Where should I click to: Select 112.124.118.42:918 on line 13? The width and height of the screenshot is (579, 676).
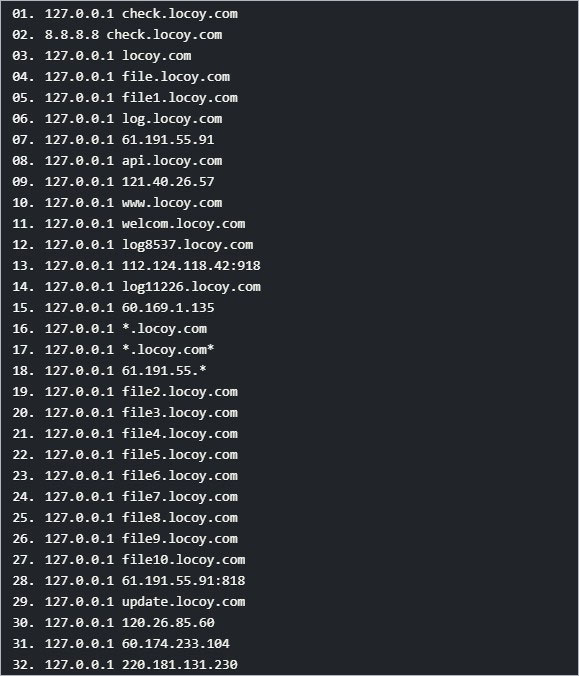pyautogui.click(x=191, y=266)
